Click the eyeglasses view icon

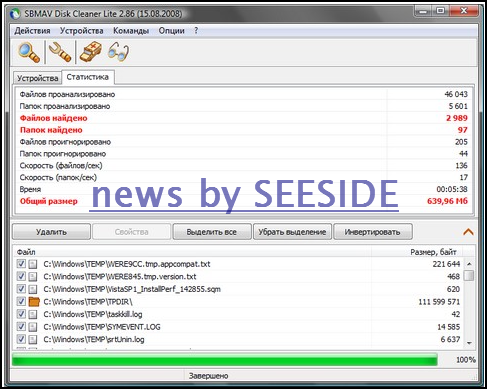click(118, 52)
